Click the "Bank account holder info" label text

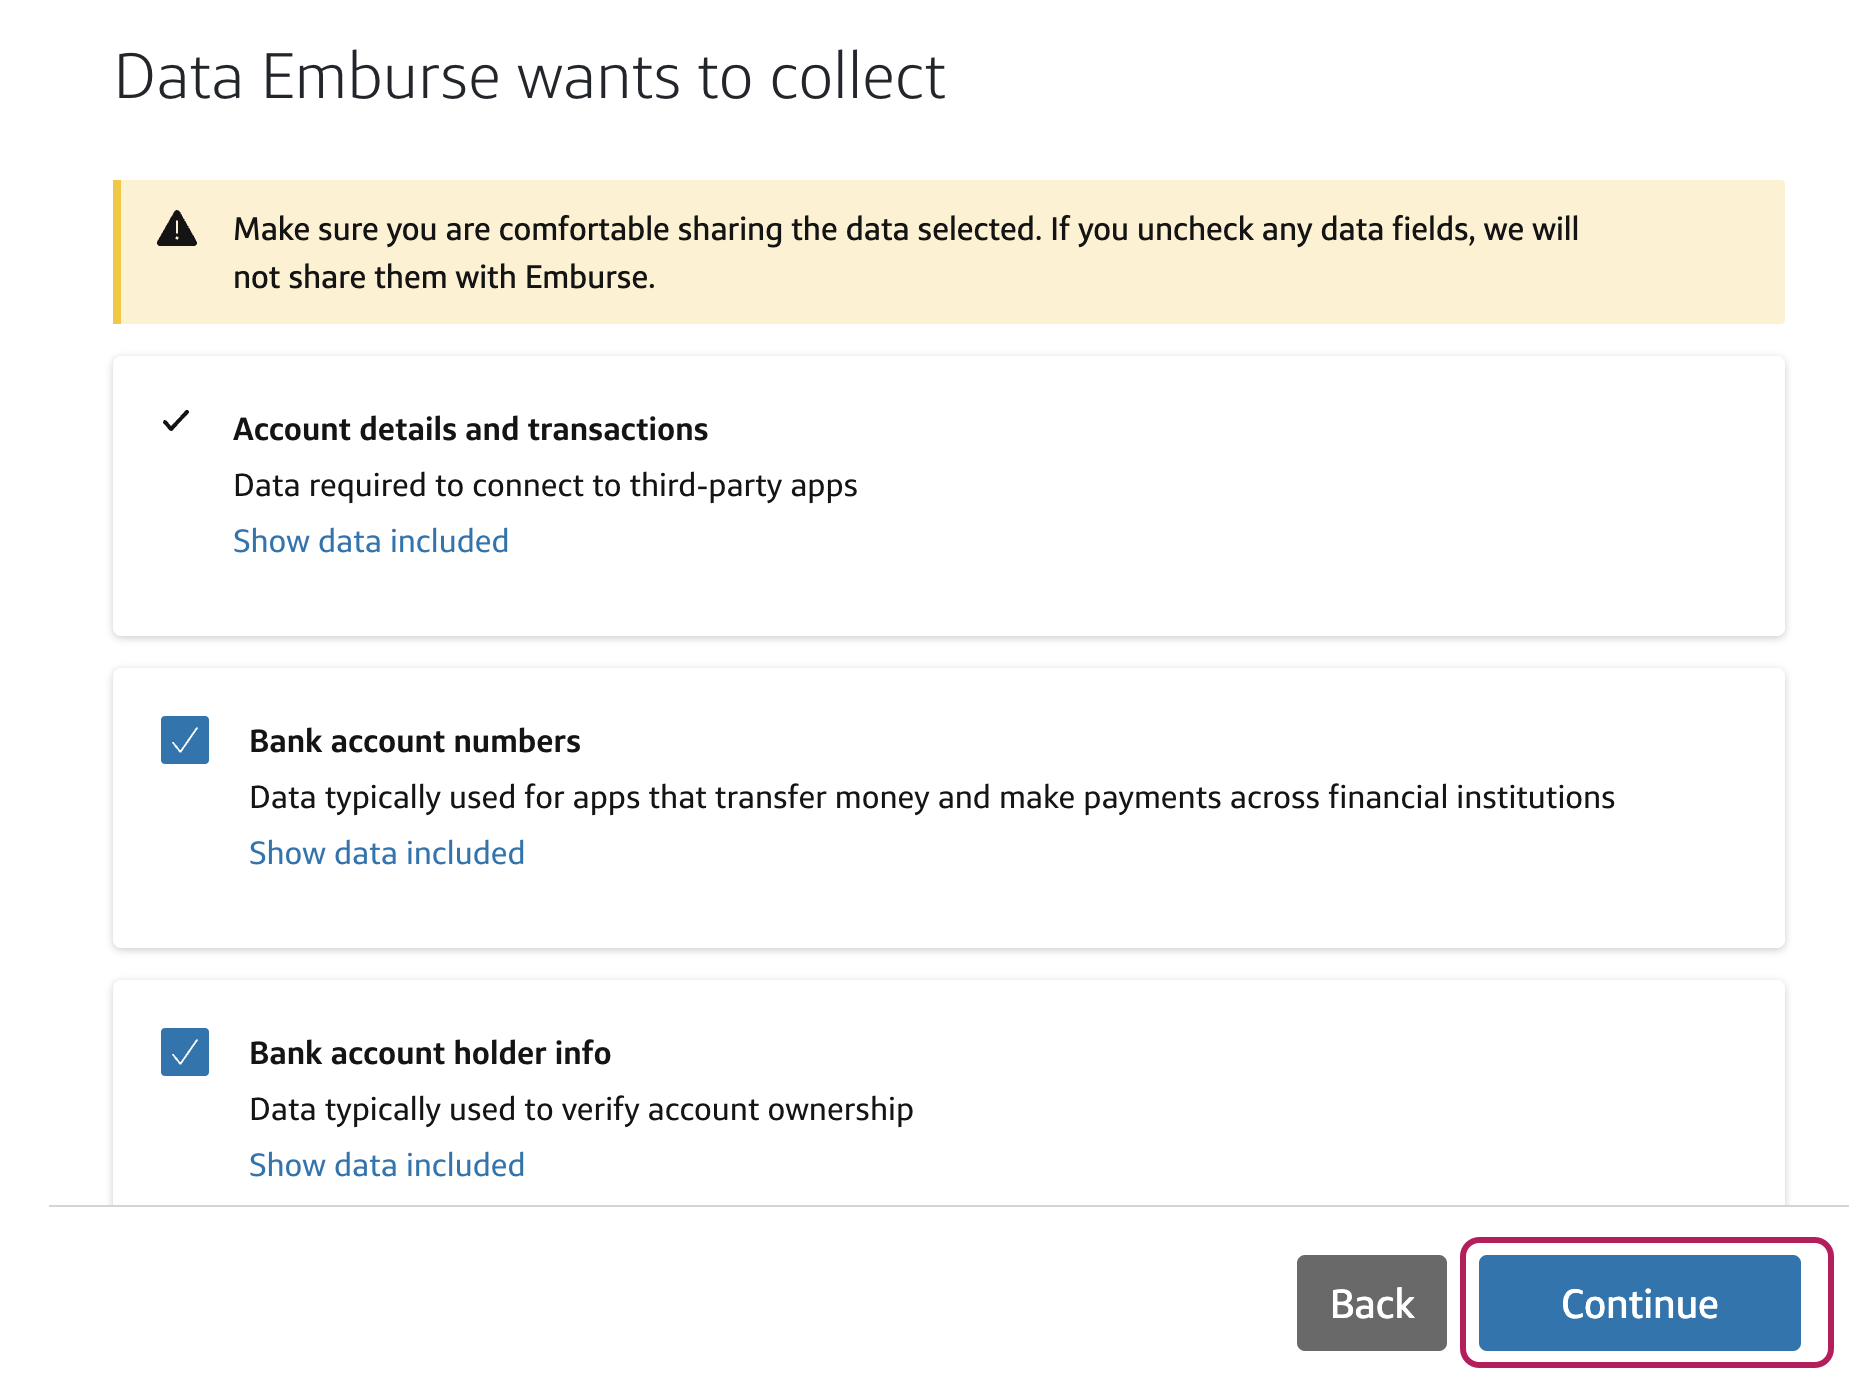[x=430, y=1053]
